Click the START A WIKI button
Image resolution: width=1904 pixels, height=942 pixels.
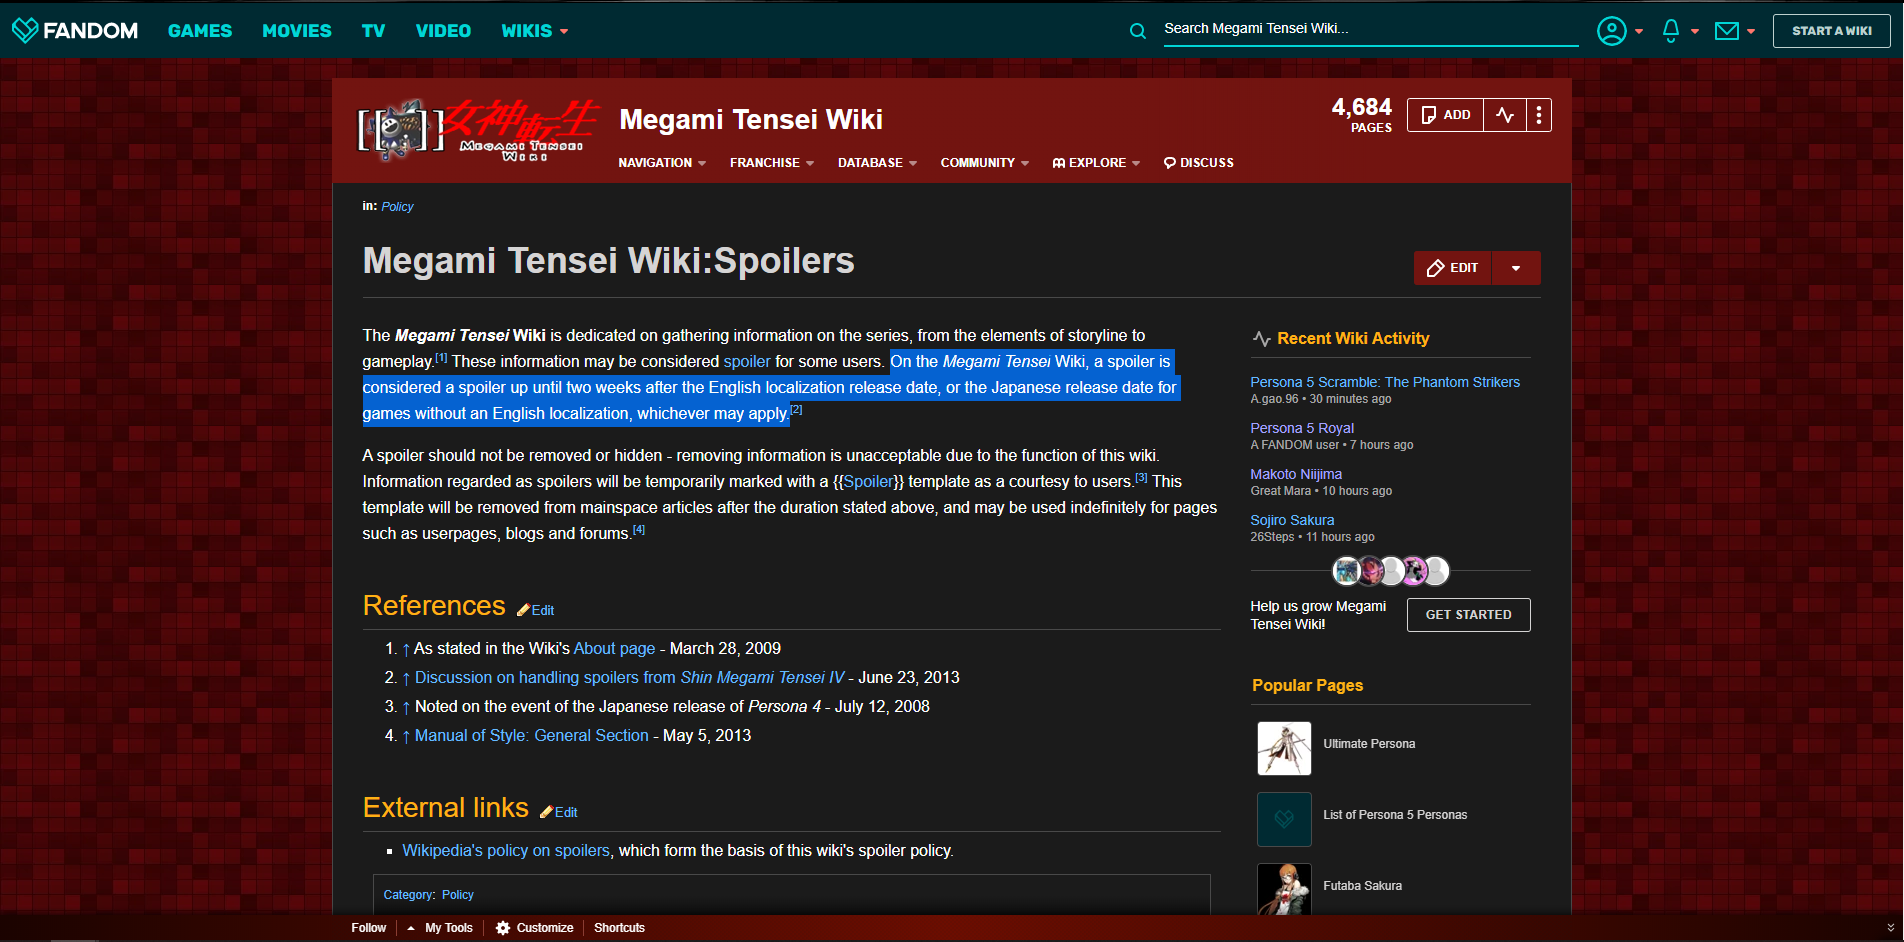point(1831,31)
